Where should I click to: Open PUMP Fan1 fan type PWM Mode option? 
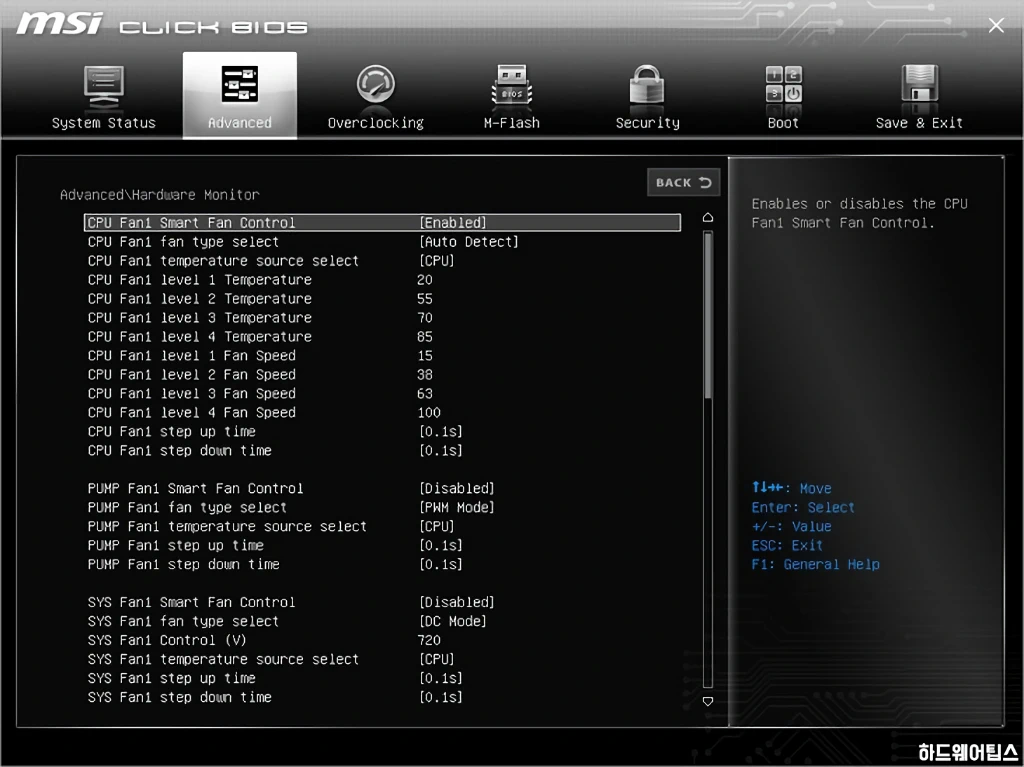[456, 508]
